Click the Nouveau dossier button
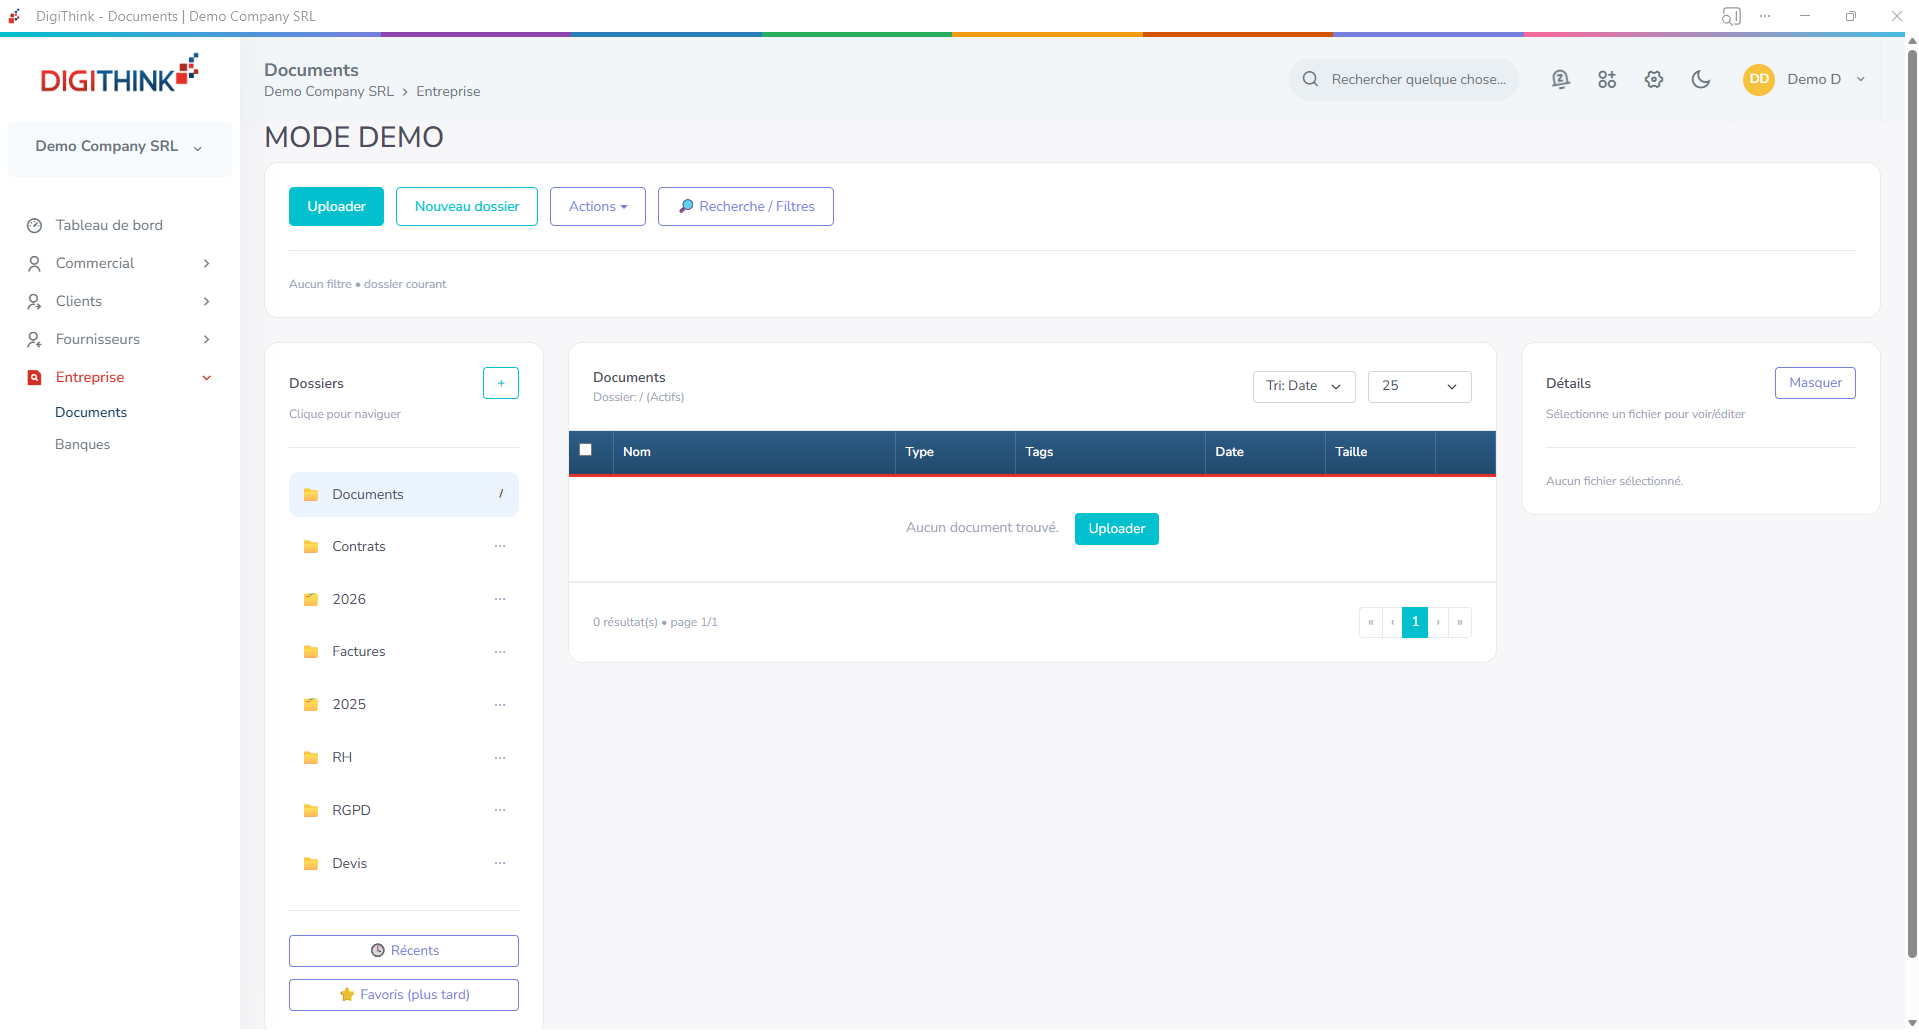This screenshot has height=1033, width=1919. pos(467,207)
